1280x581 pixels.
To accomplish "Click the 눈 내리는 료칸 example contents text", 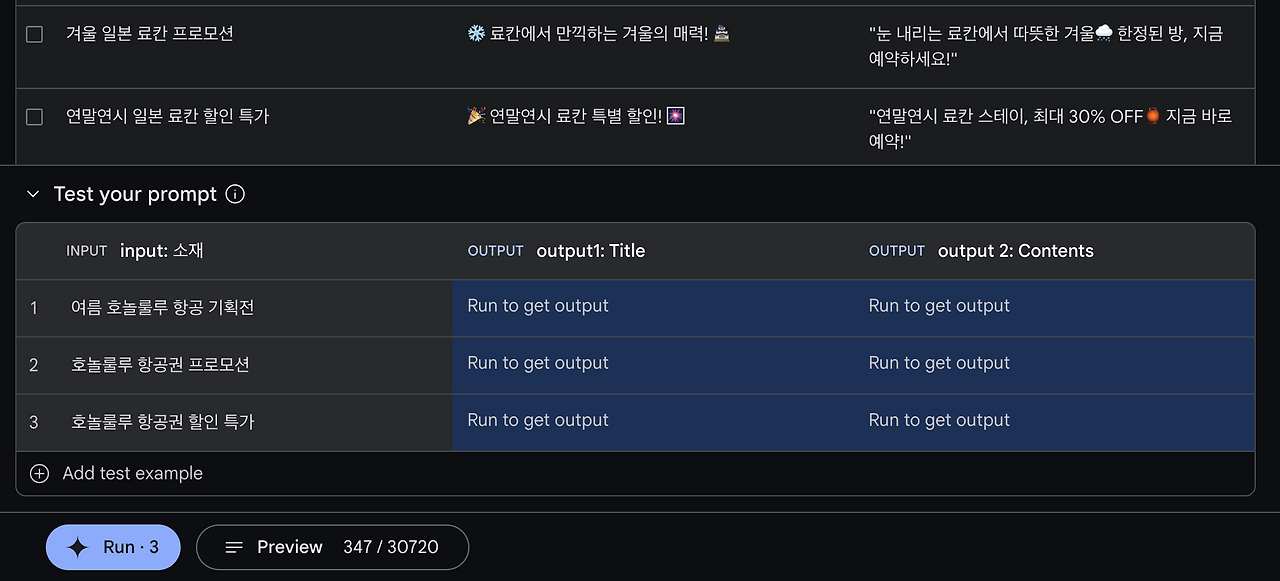I will coord(1045,46).
